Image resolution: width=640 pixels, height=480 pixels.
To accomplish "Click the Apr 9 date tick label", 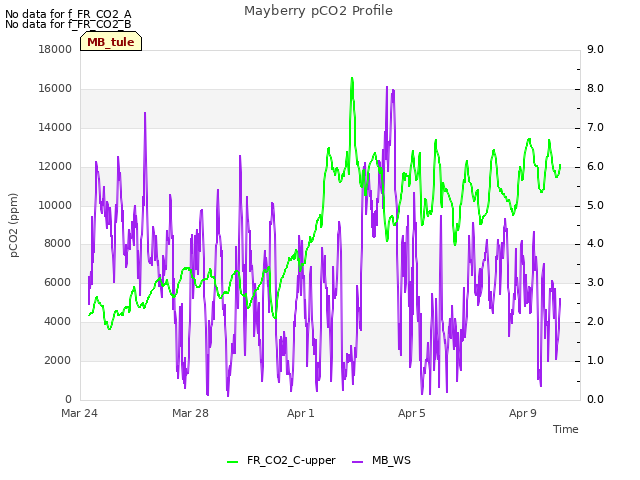I will pos(522,413).
